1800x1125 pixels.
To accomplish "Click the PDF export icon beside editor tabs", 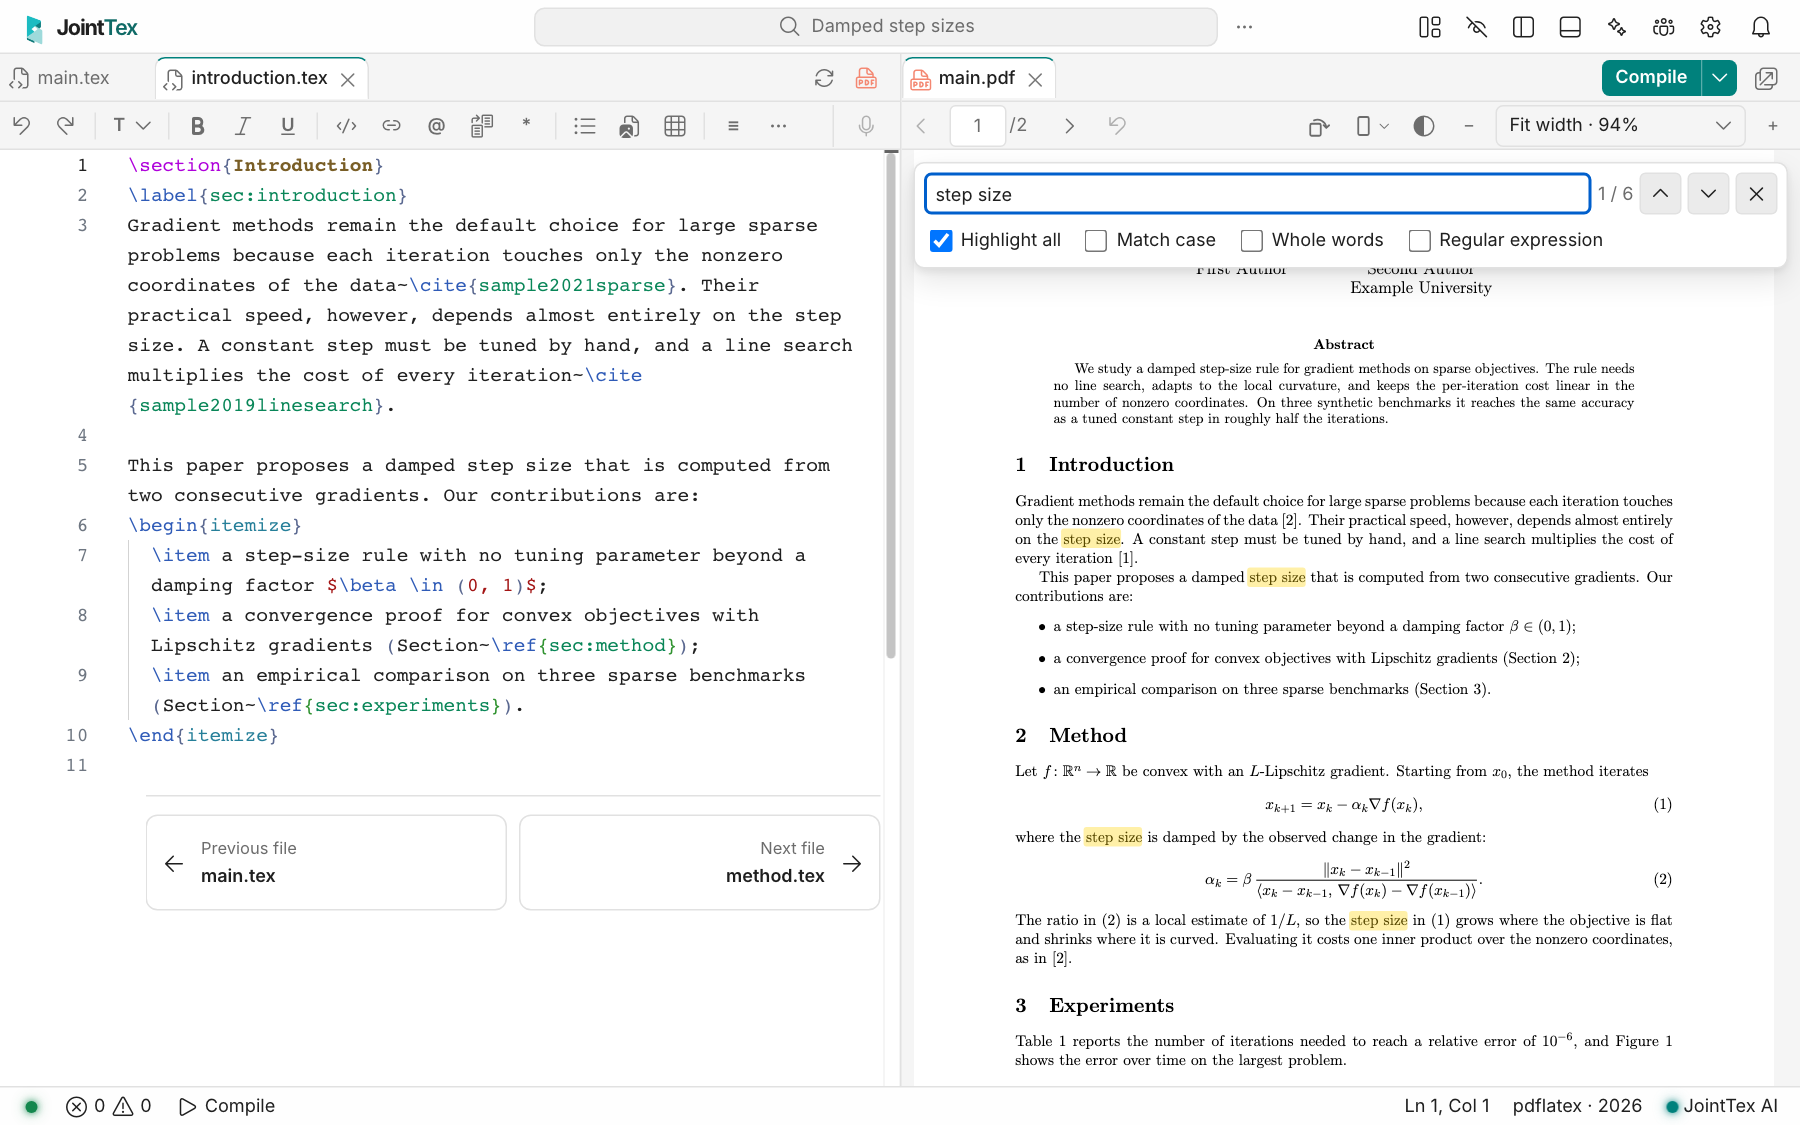I will pyautogui.click(x=866, y=78).
